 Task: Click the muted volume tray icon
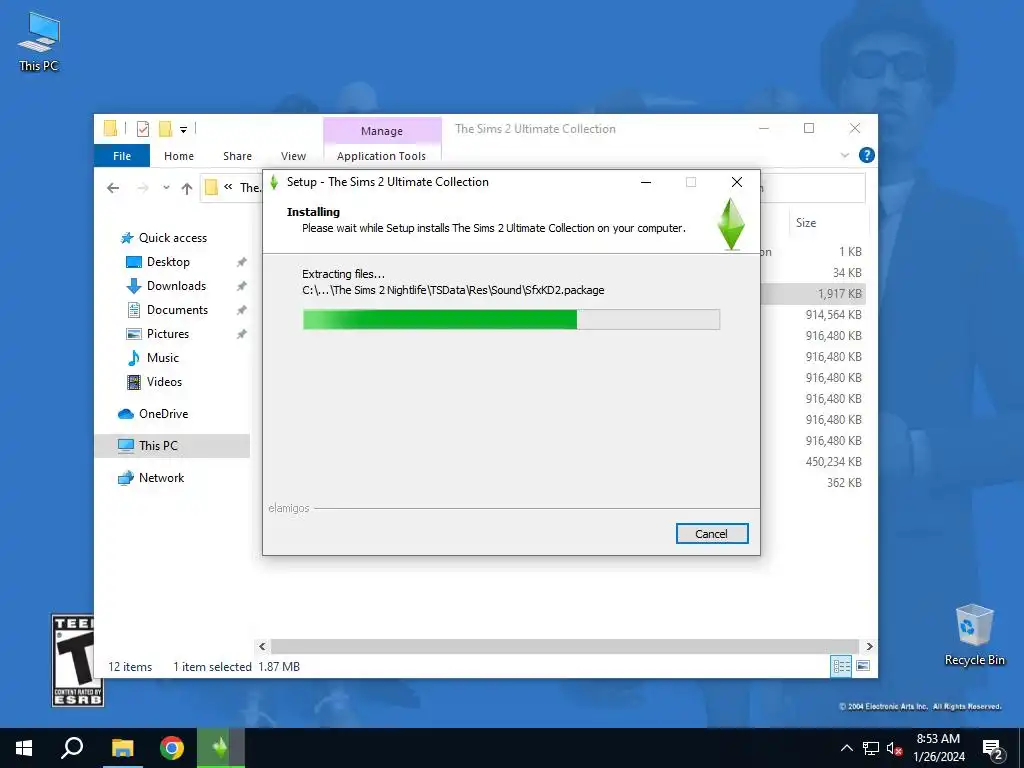pos(894,748)
